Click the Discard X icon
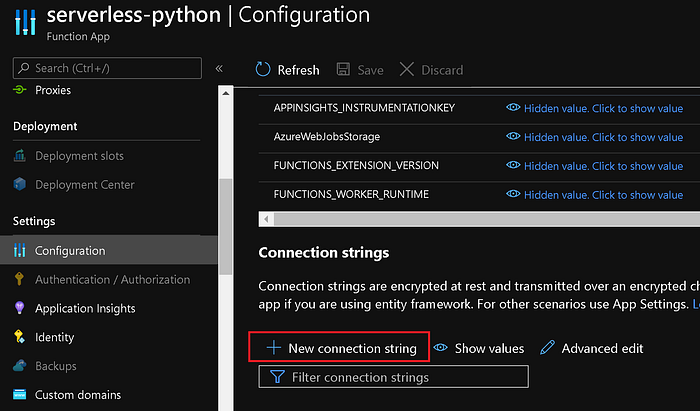 pyautogui.click(x=406, y=69)
